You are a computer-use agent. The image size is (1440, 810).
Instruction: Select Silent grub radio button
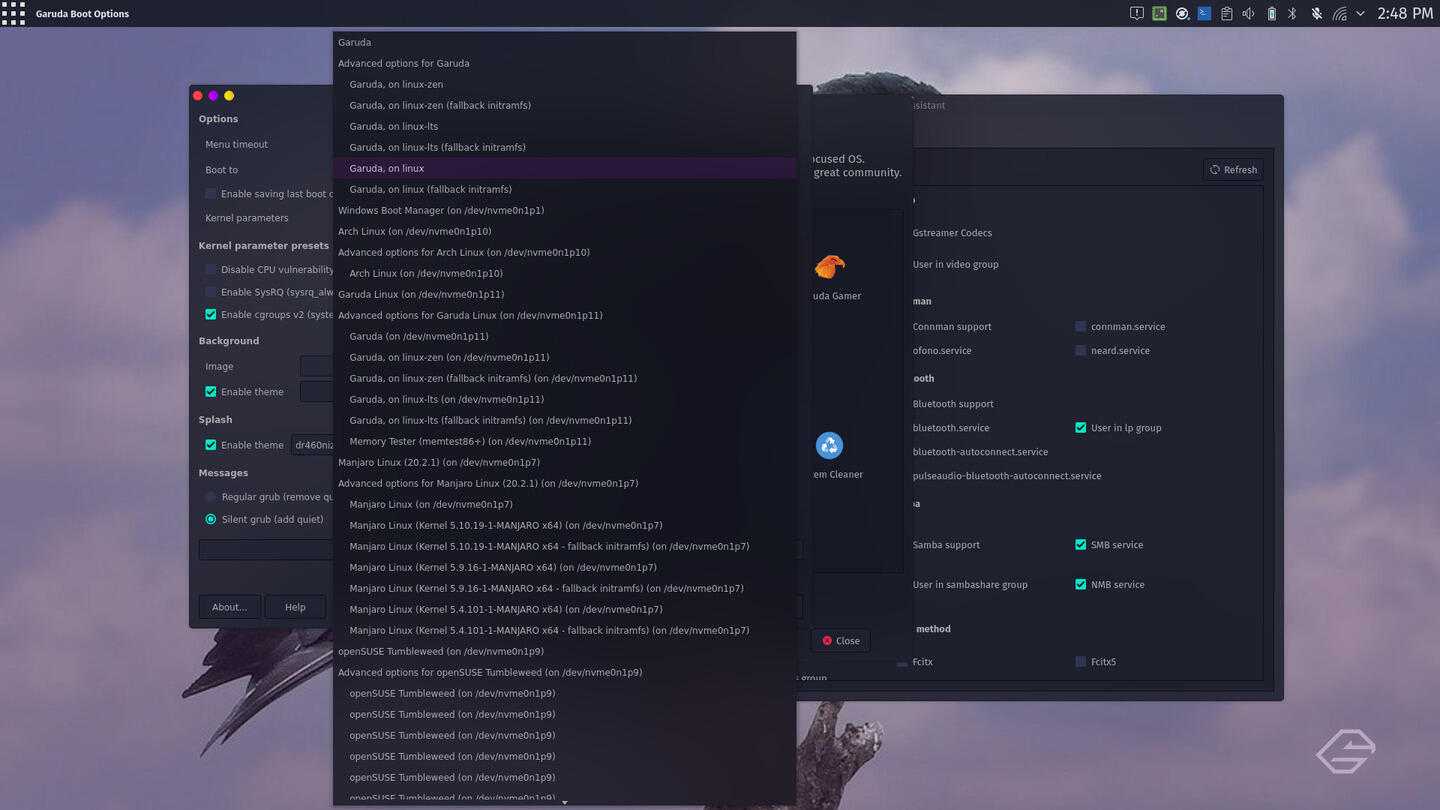coord(210,519)
